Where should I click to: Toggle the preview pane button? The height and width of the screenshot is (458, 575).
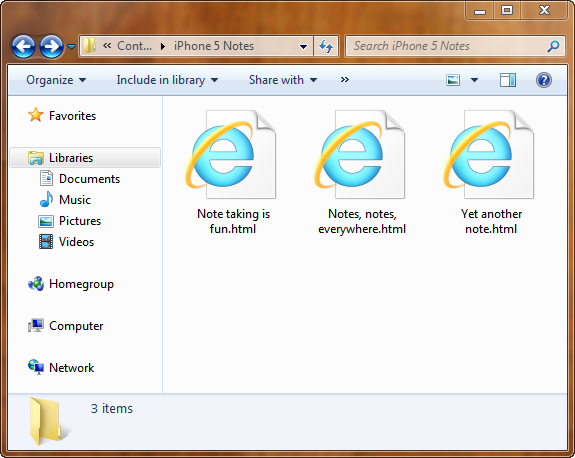508,80
